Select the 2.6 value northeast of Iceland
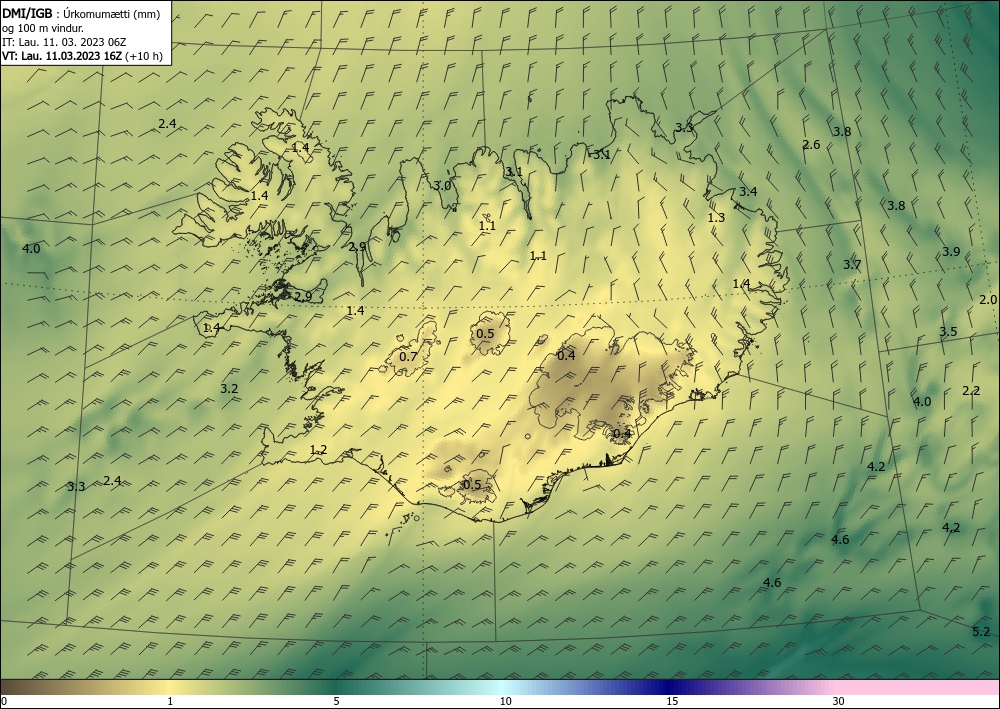This screenshot has height=709, width=1000. (811, 145)
